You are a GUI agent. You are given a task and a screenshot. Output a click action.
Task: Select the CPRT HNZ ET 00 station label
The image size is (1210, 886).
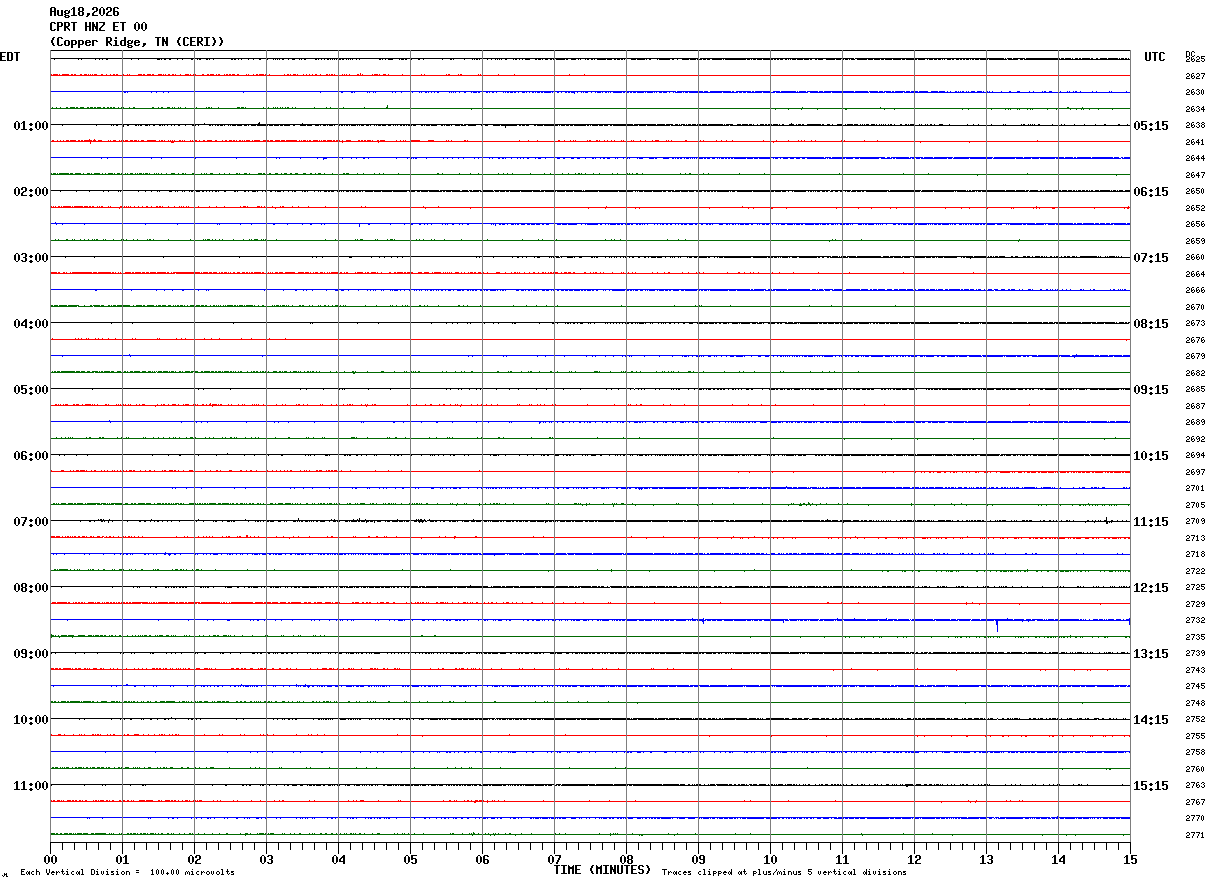[98, 27]
